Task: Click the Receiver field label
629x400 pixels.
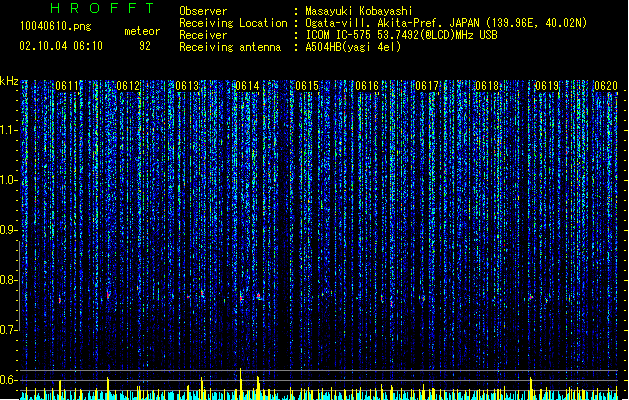Action: (x=203, y=35)
